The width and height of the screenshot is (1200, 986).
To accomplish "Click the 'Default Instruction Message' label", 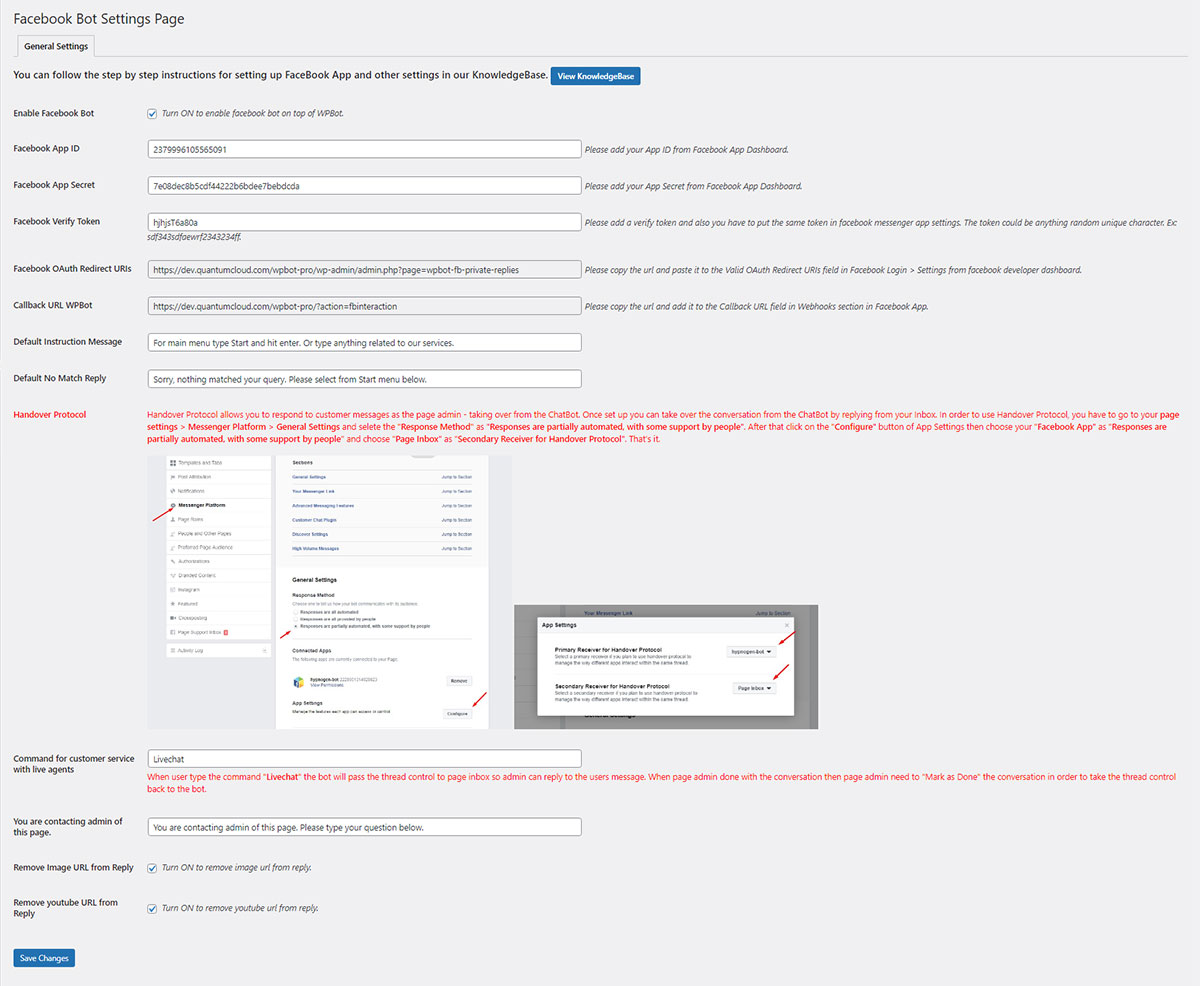I will [68, 341].
